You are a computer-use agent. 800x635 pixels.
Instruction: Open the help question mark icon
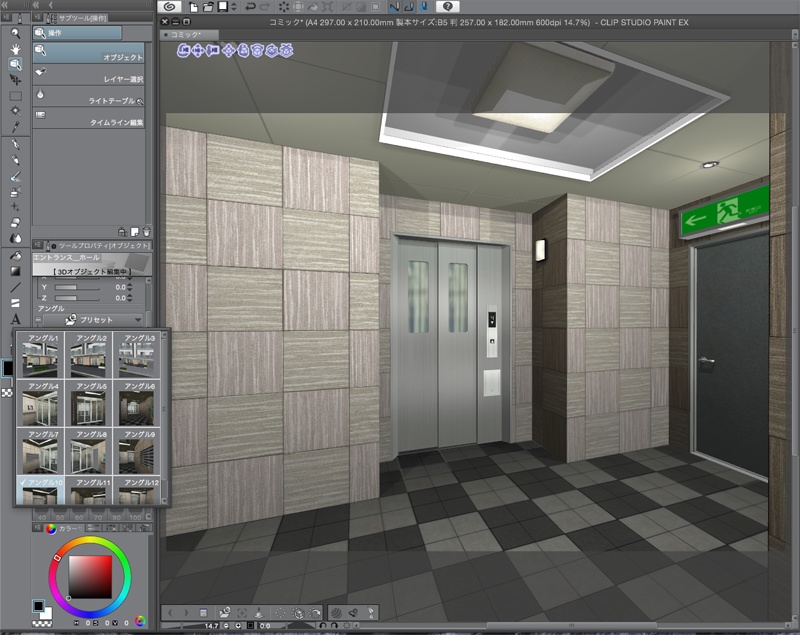447,7
